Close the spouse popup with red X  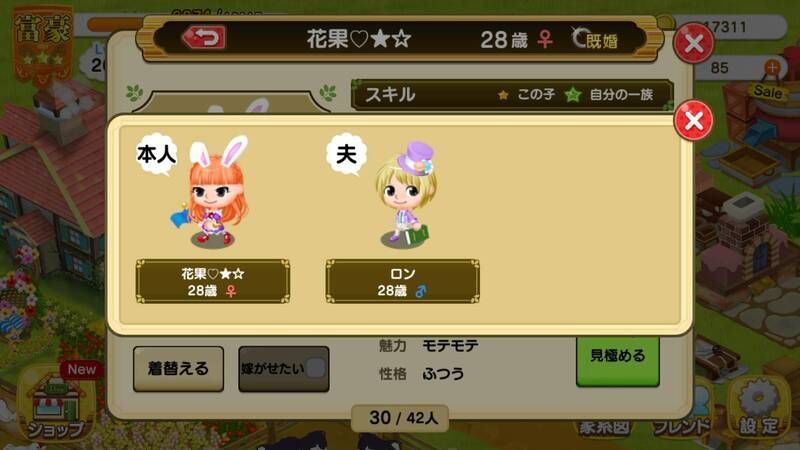[693, 120]
